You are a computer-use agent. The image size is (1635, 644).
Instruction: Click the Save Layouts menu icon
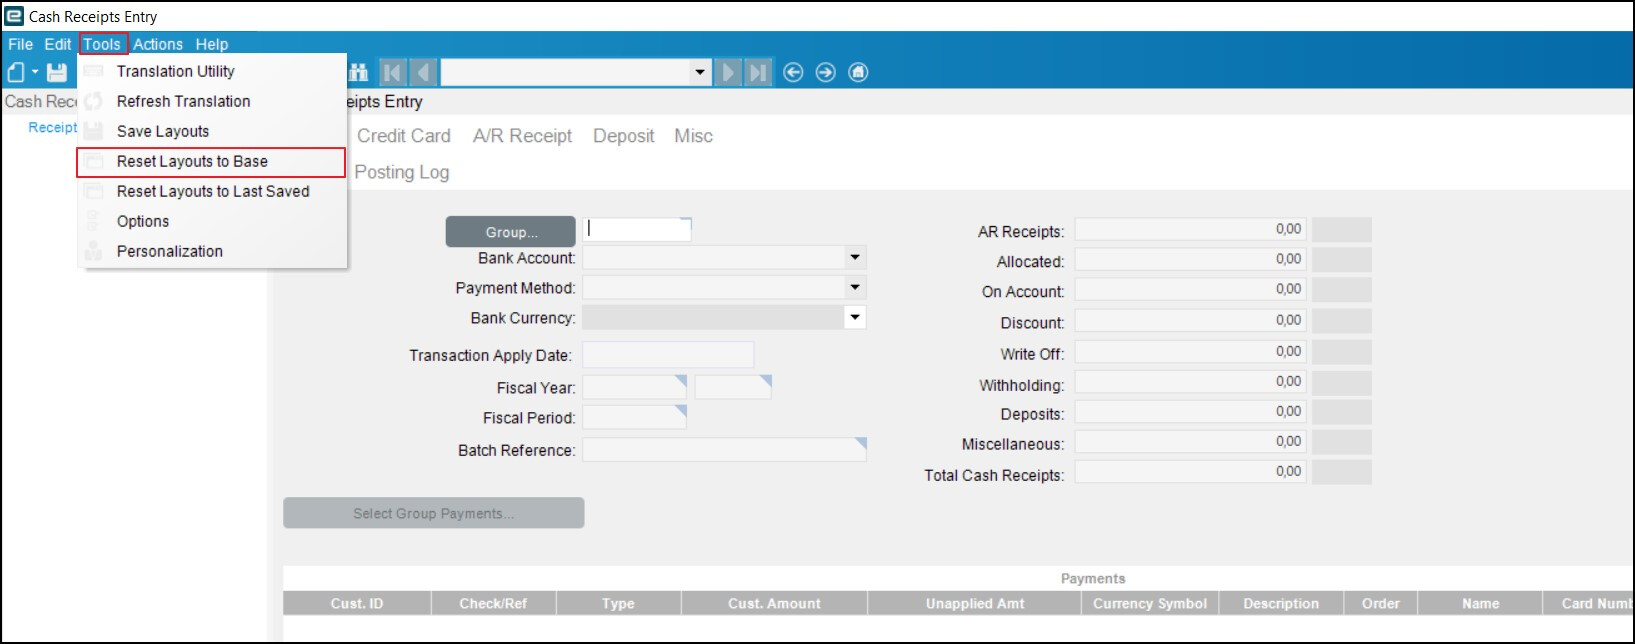[x=93, y=131]
